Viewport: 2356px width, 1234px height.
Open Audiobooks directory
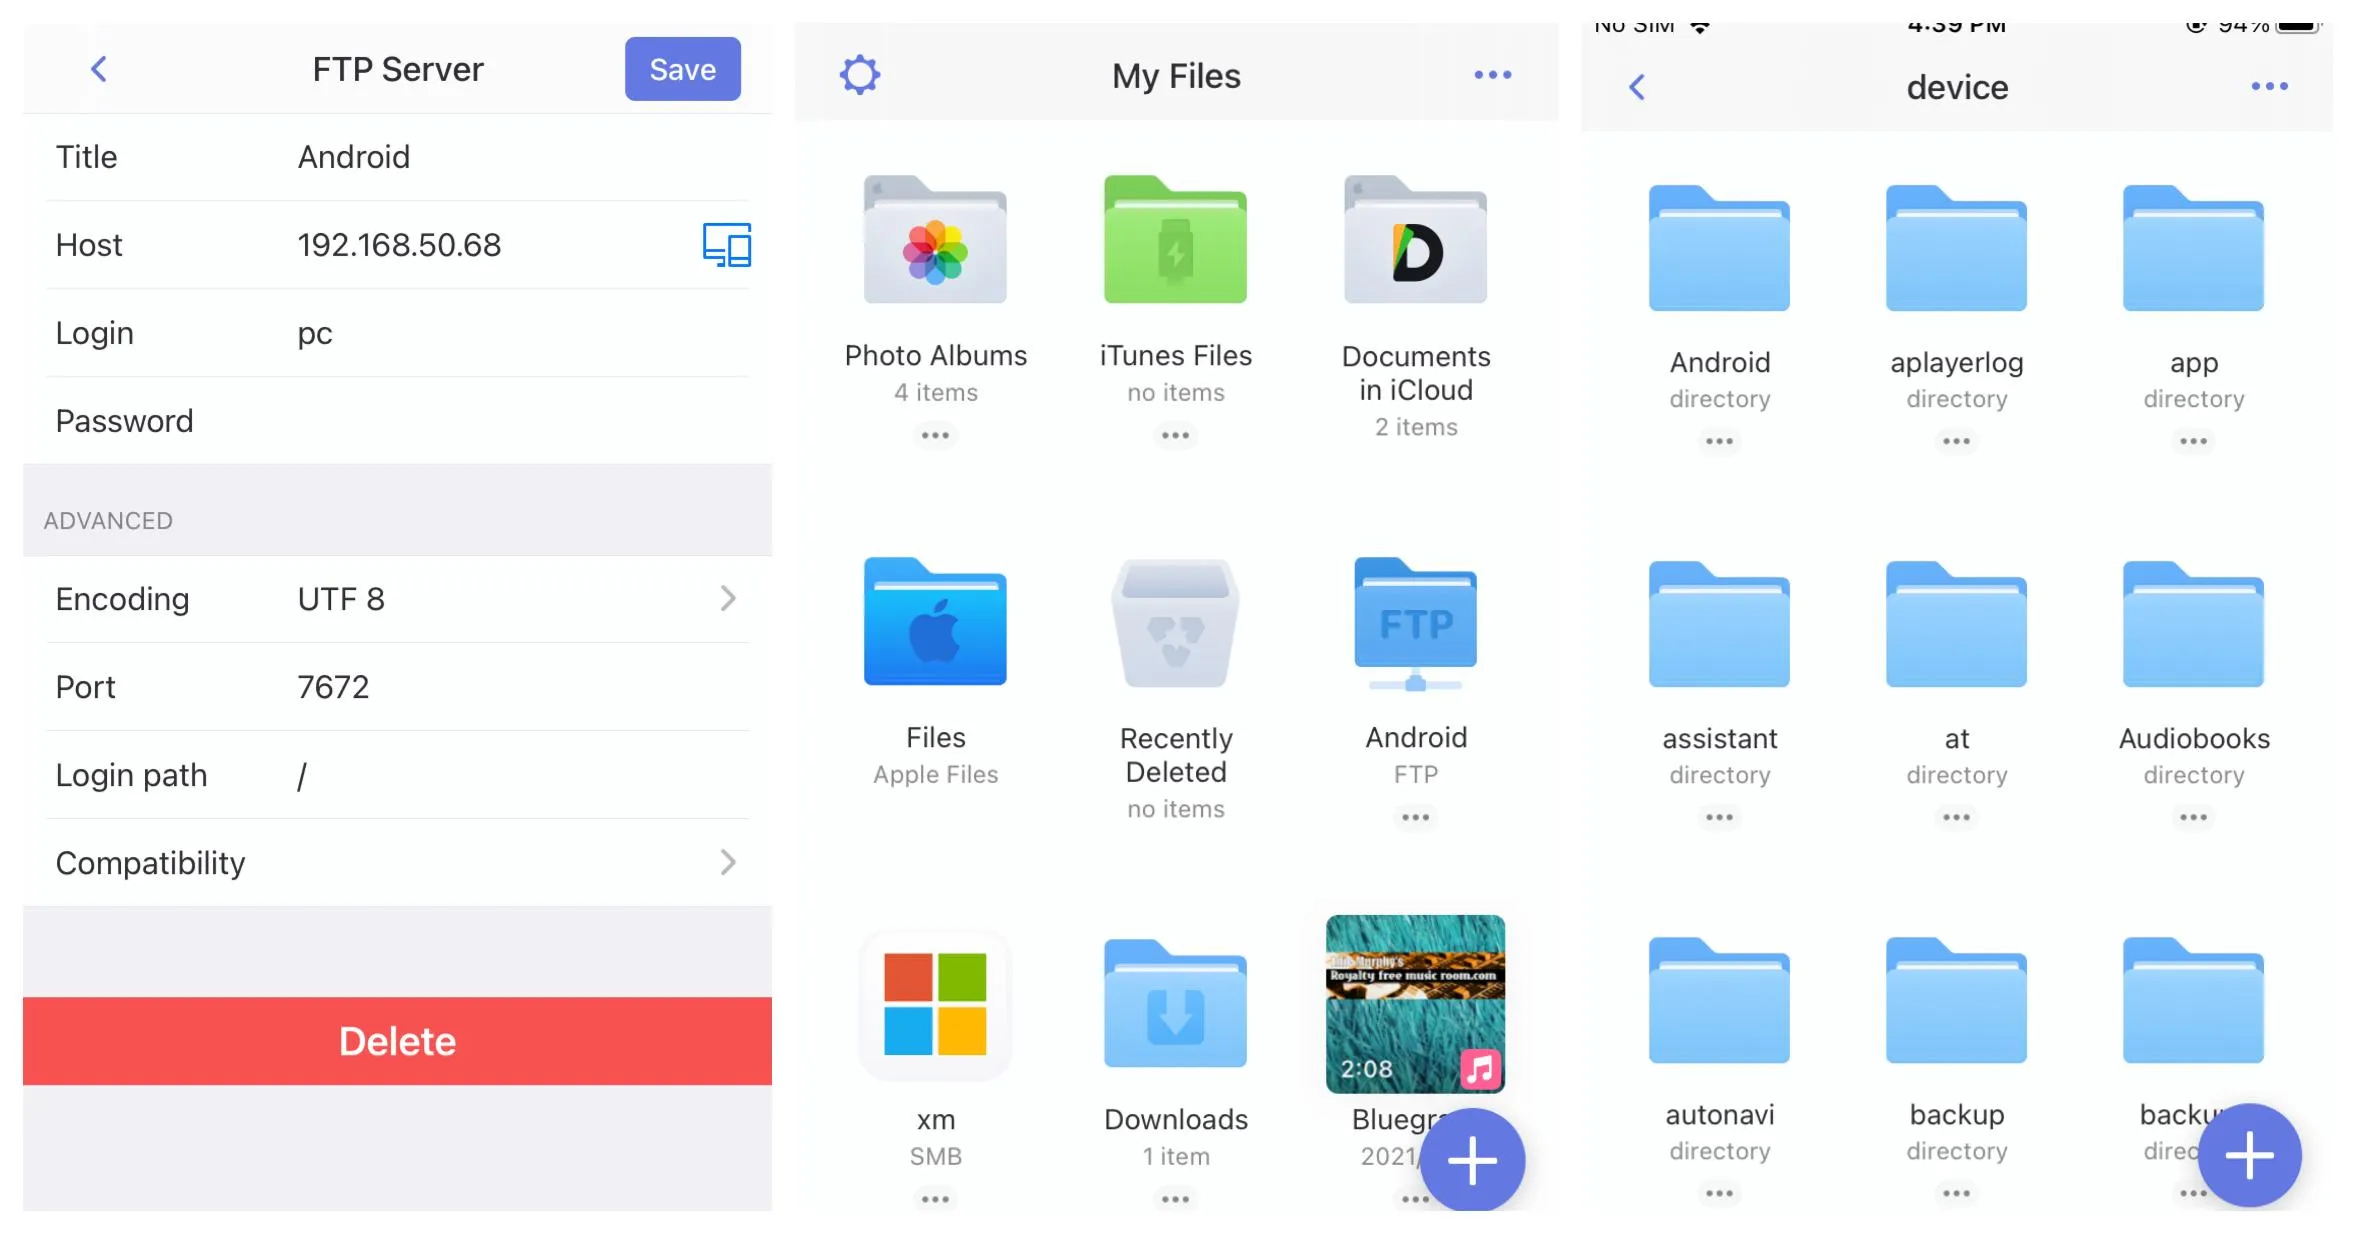click(2193, 623)
